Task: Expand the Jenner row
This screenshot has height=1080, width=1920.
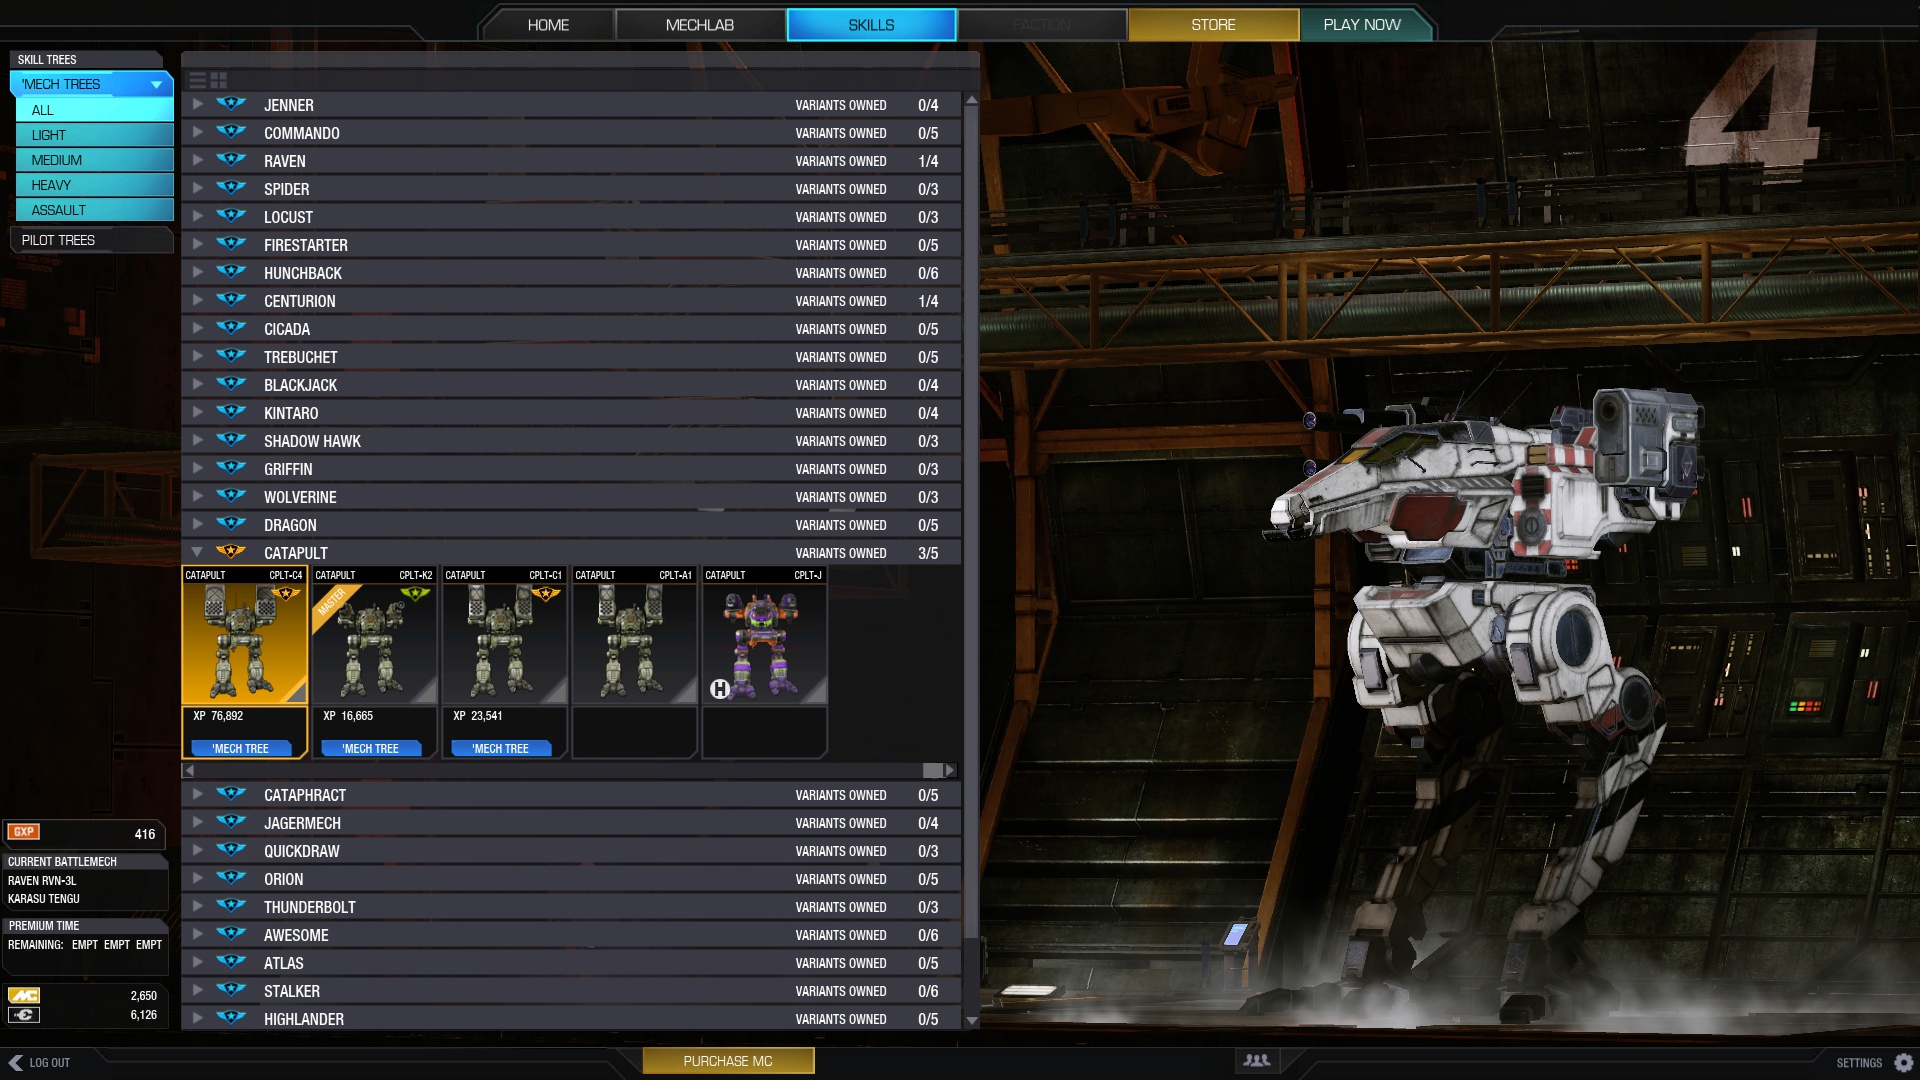Action: [x=197, y=104]
